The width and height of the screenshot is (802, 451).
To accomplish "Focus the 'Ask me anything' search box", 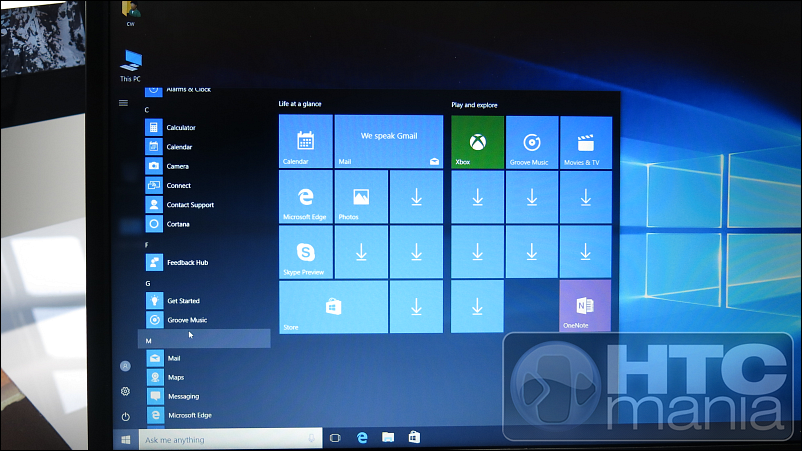I will point(230,439).
